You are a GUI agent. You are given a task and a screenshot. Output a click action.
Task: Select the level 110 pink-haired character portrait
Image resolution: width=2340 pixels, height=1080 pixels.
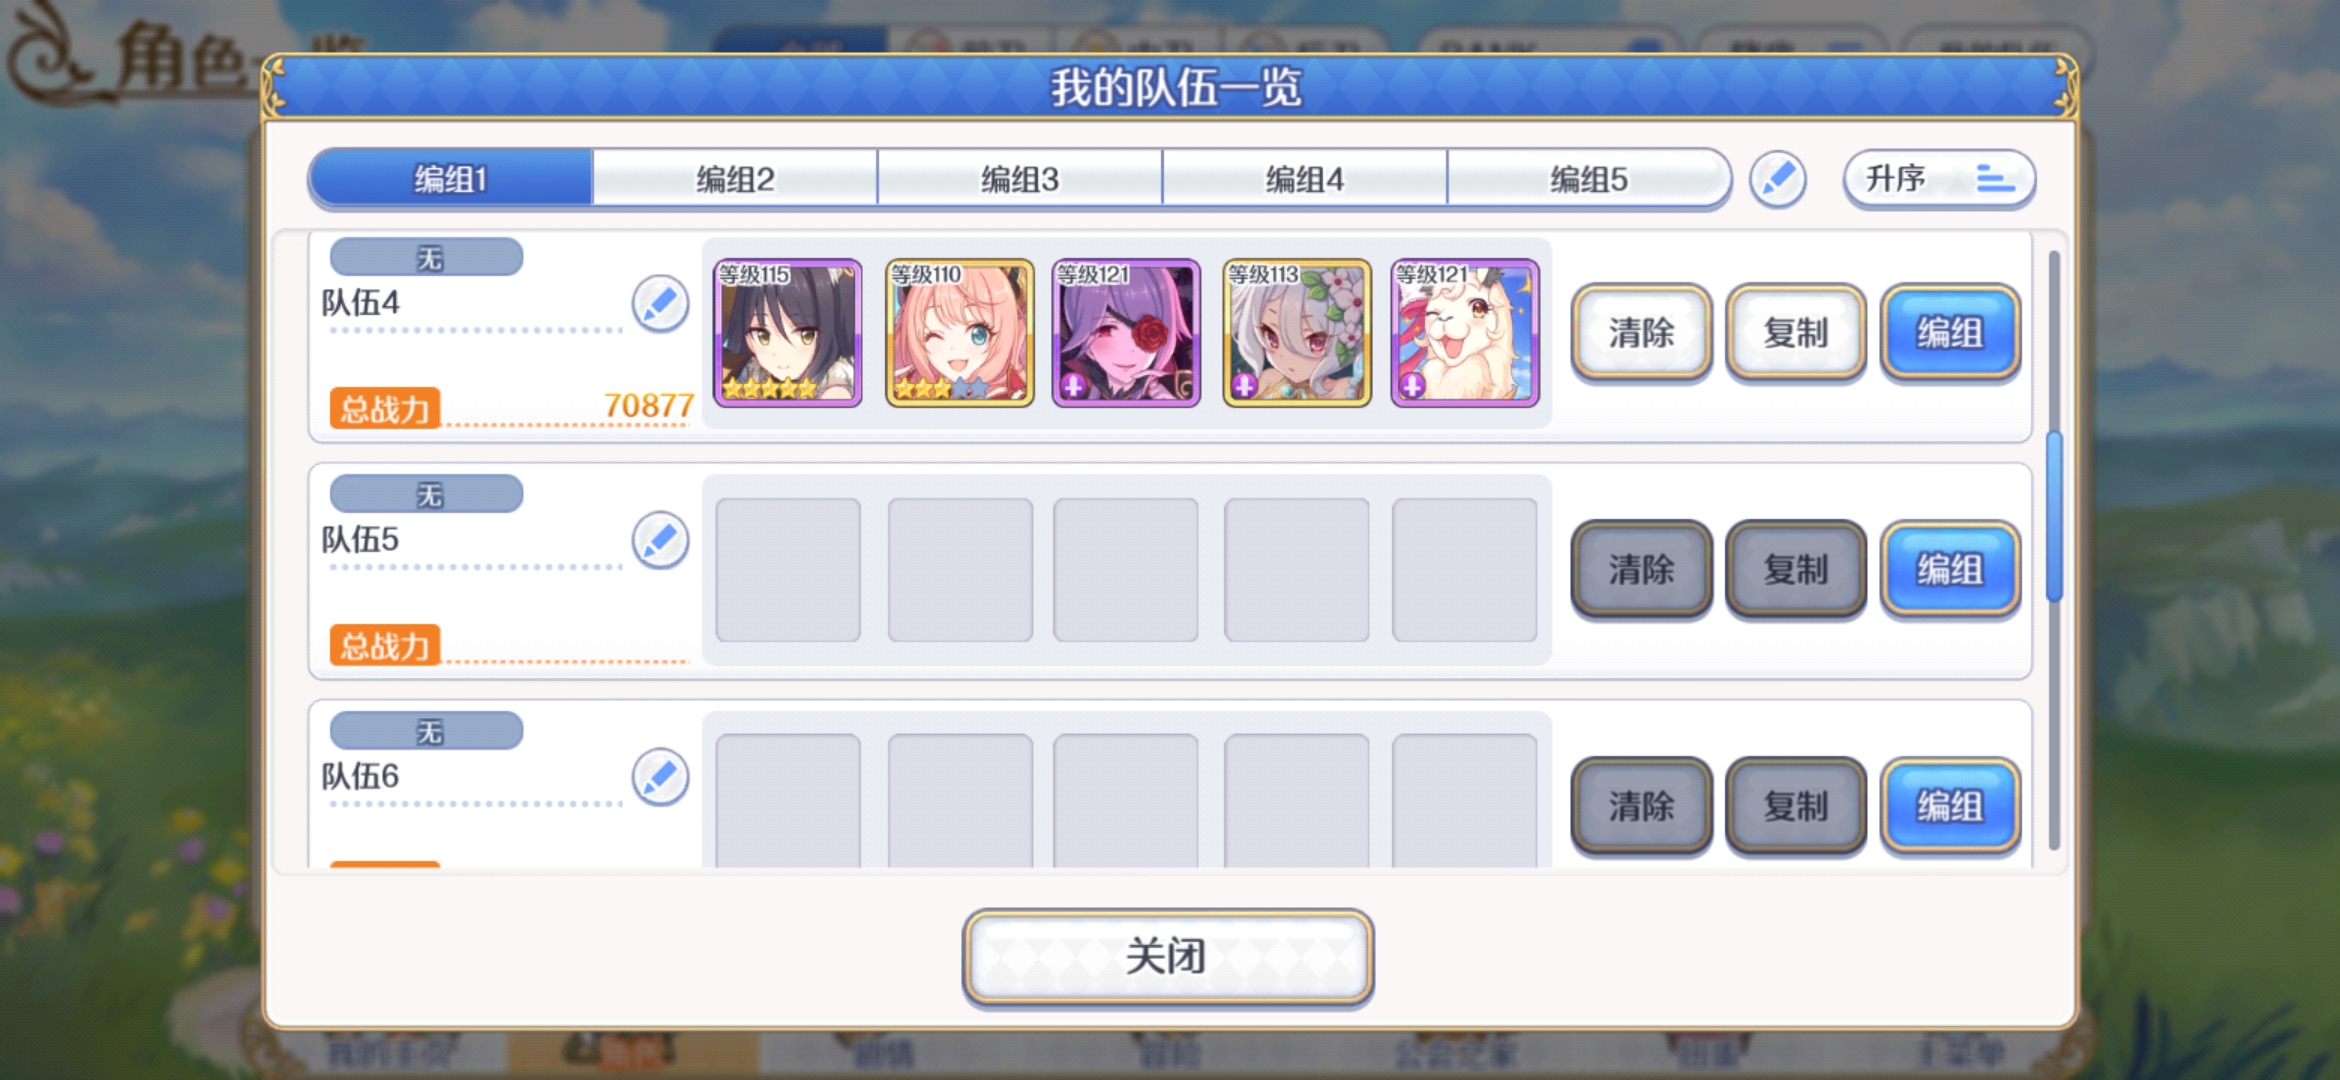point(960,333)
